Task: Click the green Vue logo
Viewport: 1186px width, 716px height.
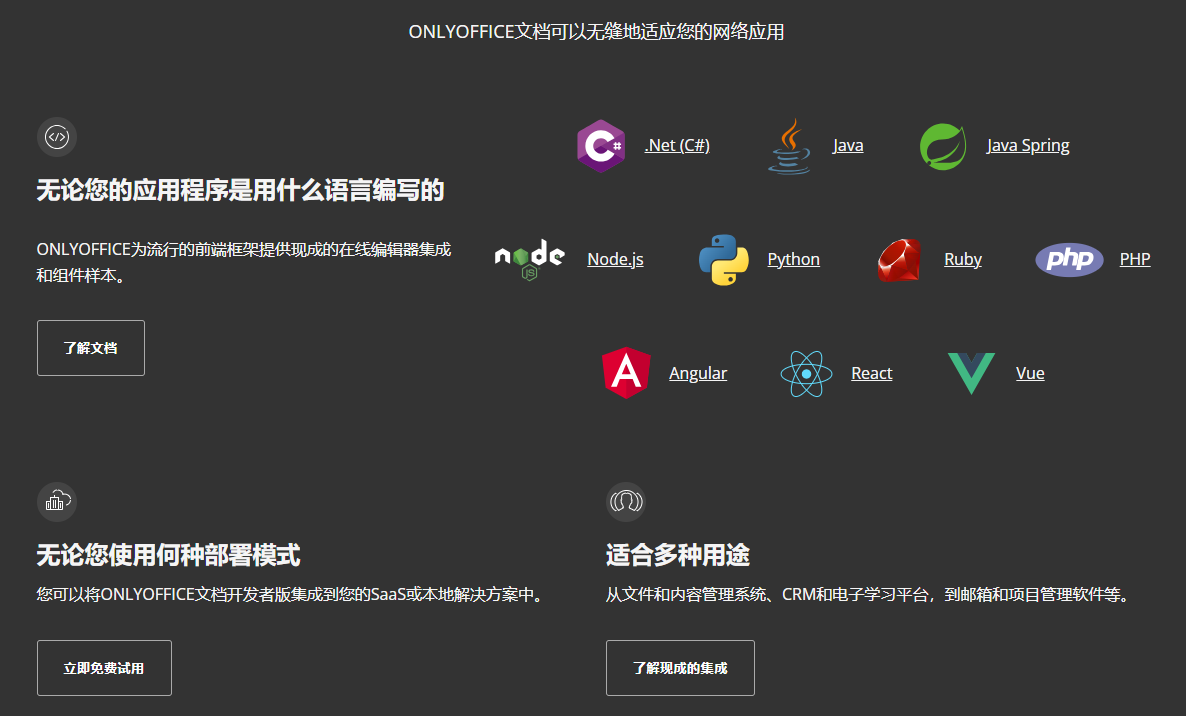Action: pyautogui.click(x=971, y=373)
